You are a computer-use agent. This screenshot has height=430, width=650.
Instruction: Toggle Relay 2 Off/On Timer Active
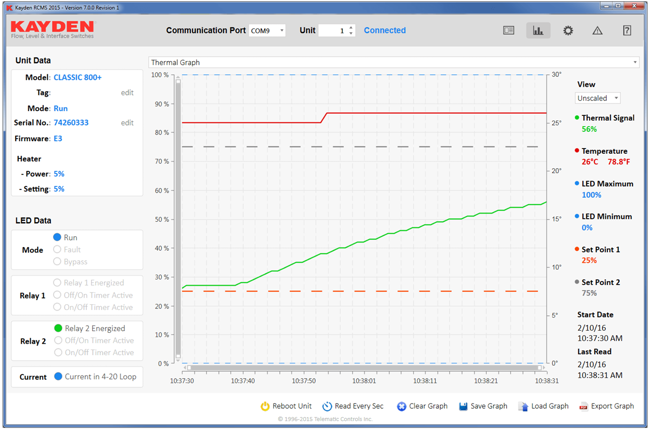[x=58, y=340]
